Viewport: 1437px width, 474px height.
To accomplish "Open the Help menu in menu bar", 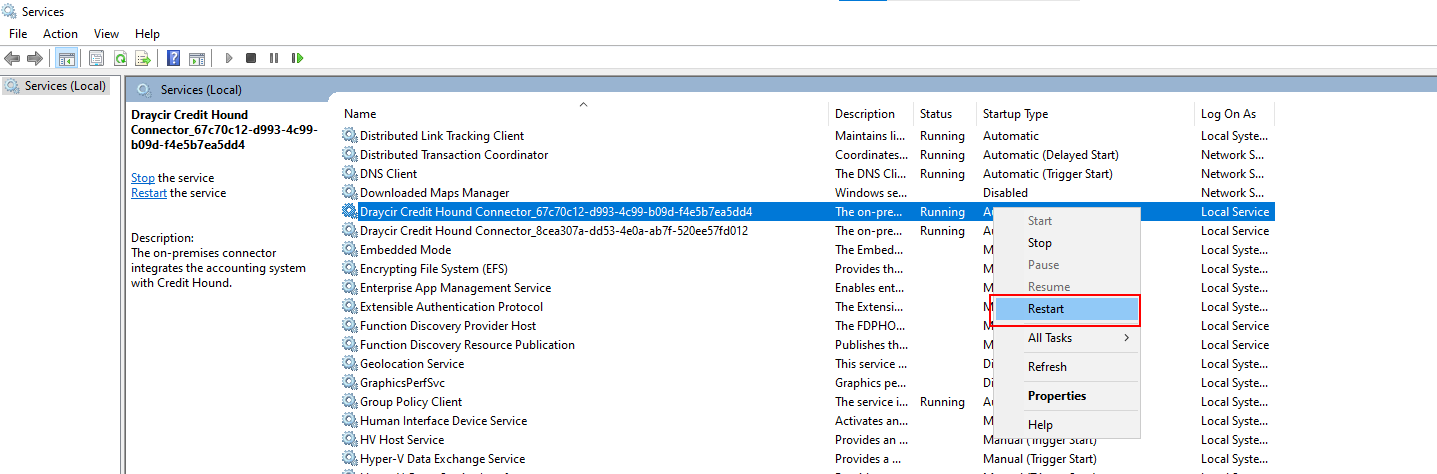I will click(147, 34).
